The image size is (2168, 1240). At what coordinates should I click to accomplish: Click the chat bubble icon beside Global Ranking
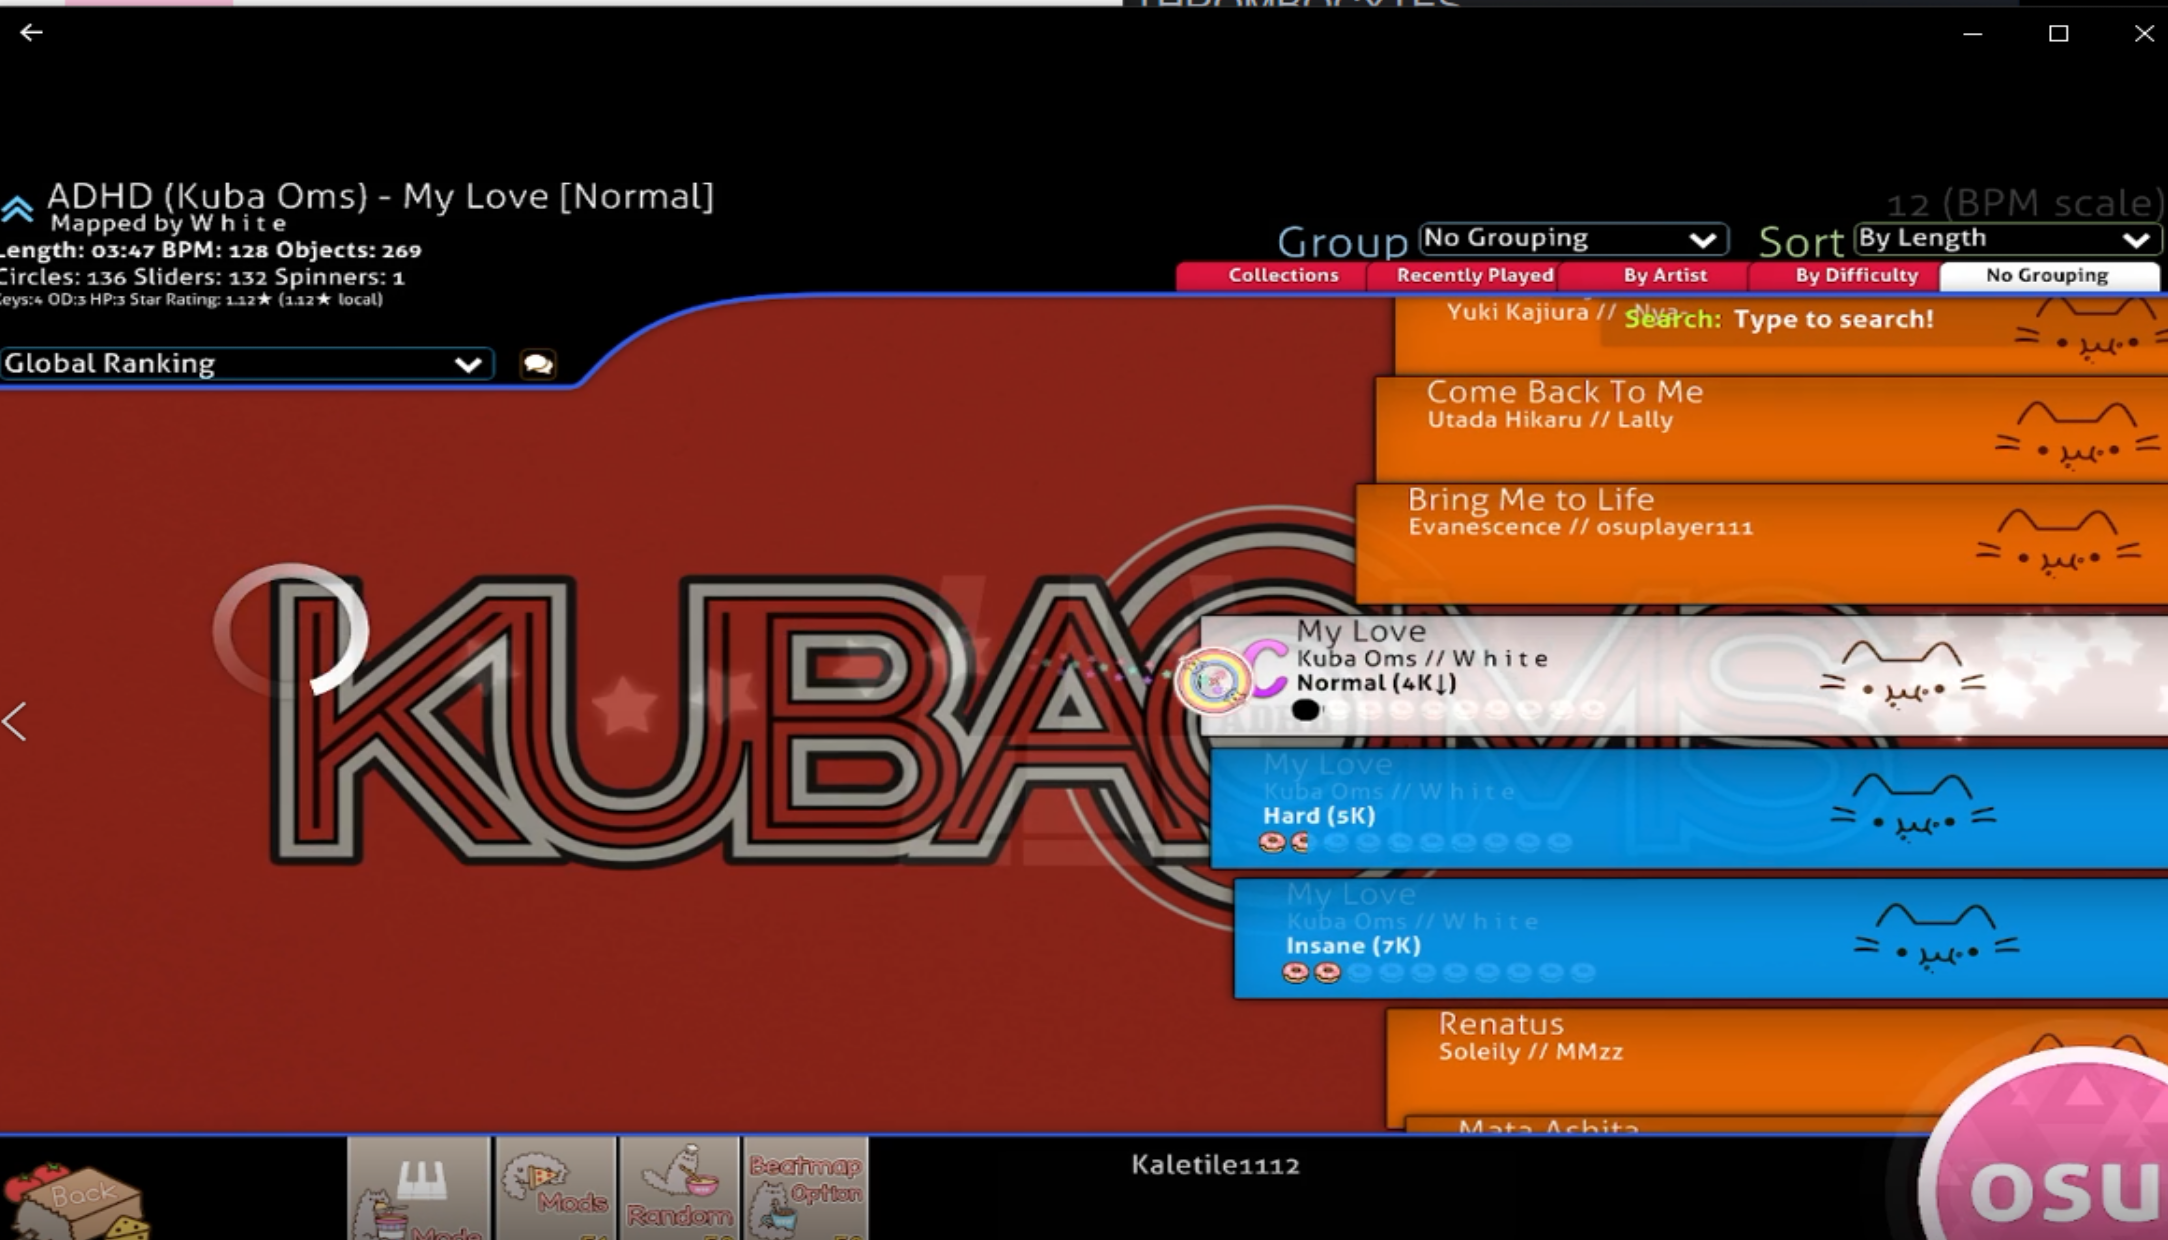point(538,364)
